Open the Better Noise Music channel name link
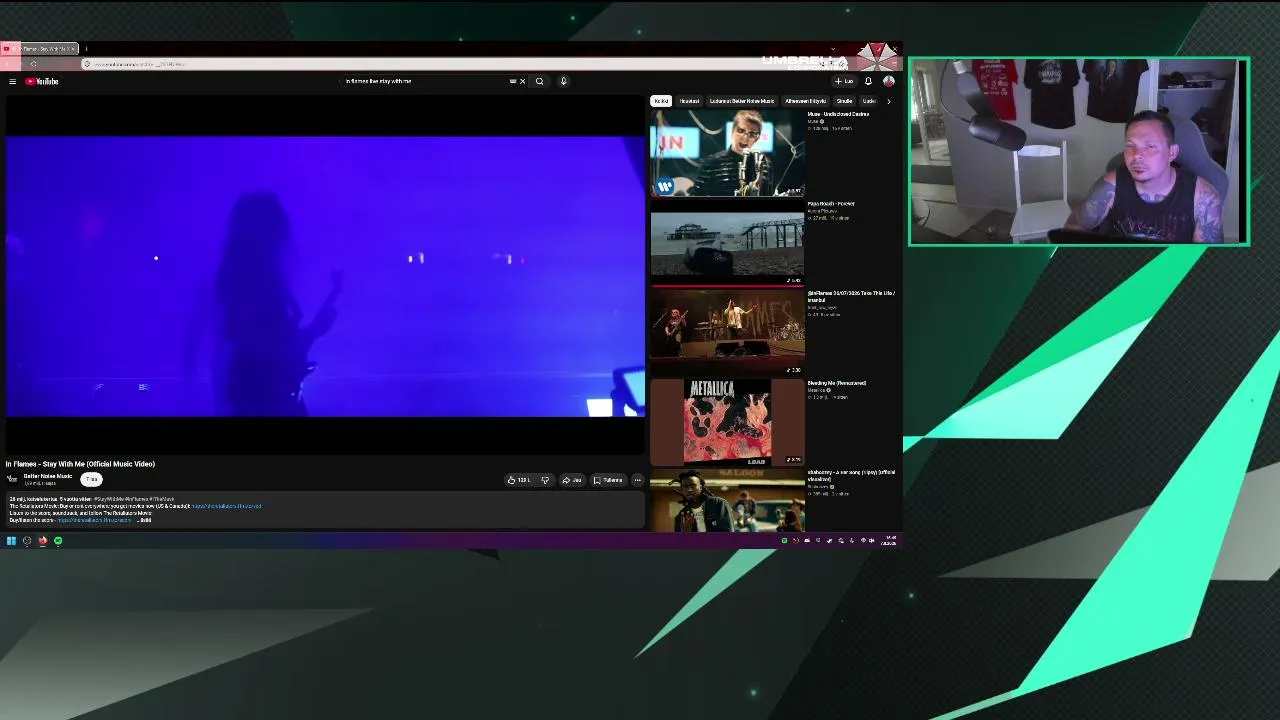Viewport: 1280px width, 720px height. tap(48, 476)
